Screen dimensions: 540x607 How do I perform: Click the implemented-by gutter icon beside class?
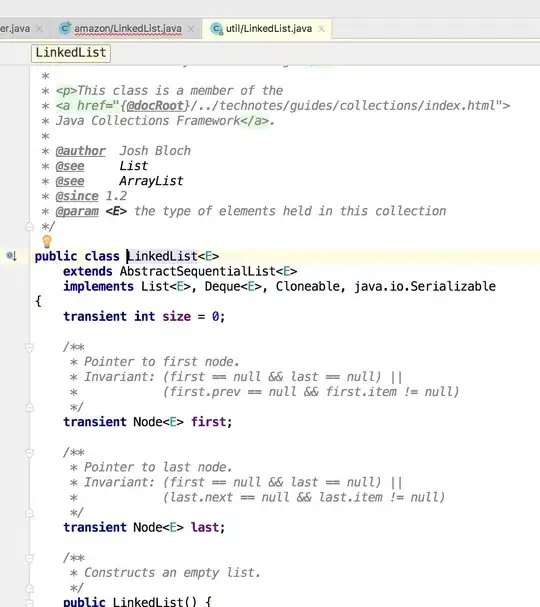point(11,256)
